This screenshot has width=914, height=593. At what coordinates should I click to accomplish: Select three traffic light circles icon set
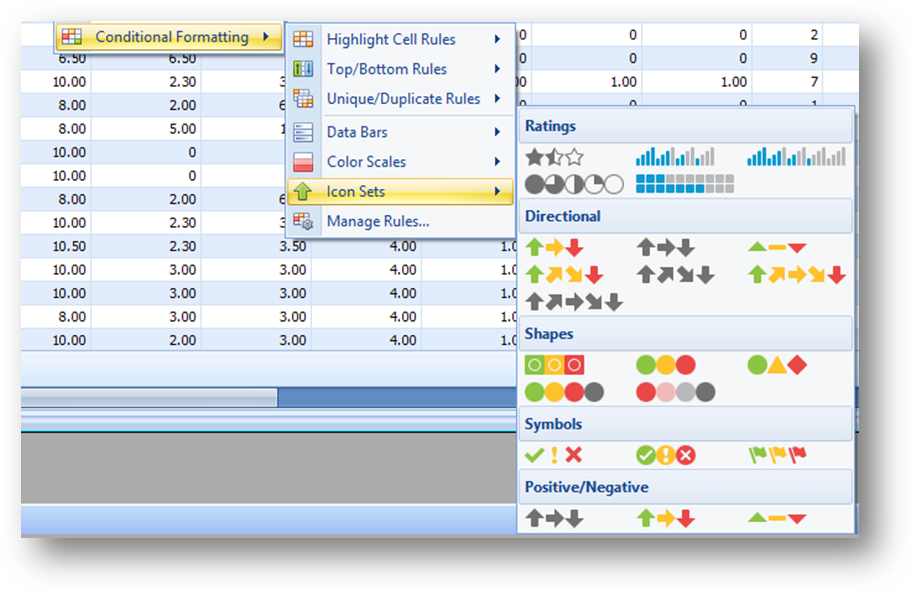click(x=666, y=365)
